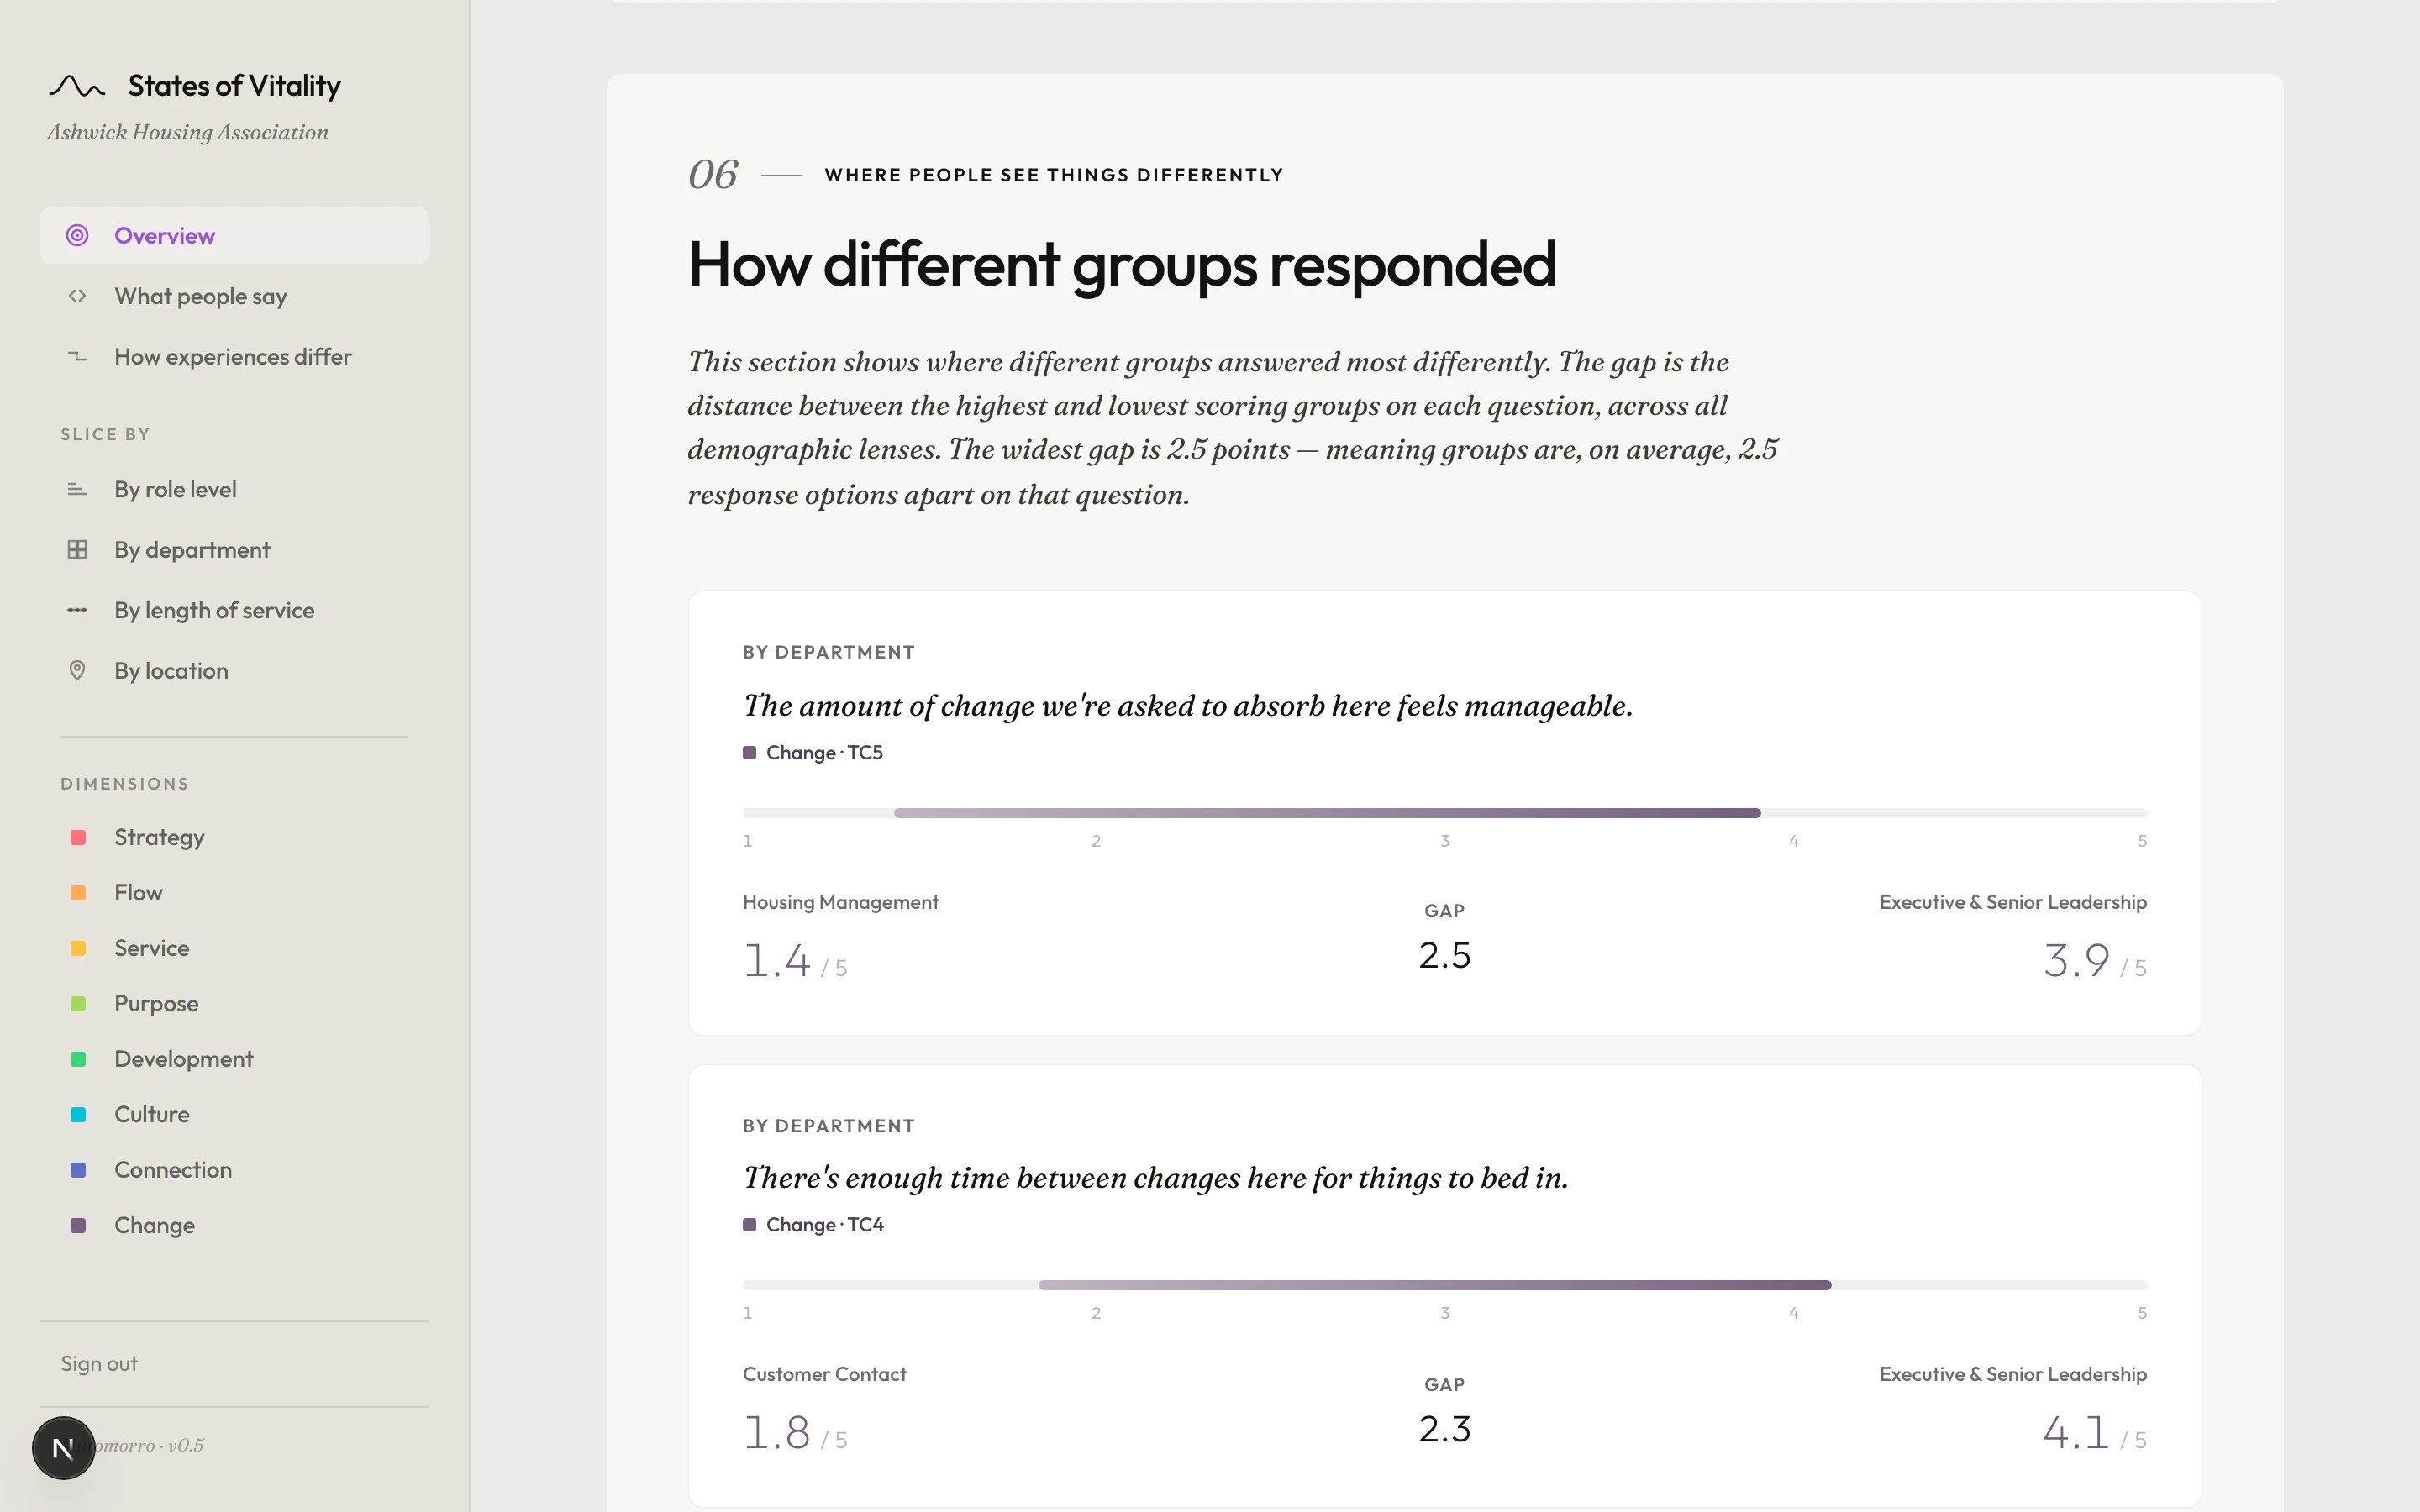The width and height of the screenshot is (2420, 1512).
Task: Click the States of Vitality wave logo
Action: 77,86
